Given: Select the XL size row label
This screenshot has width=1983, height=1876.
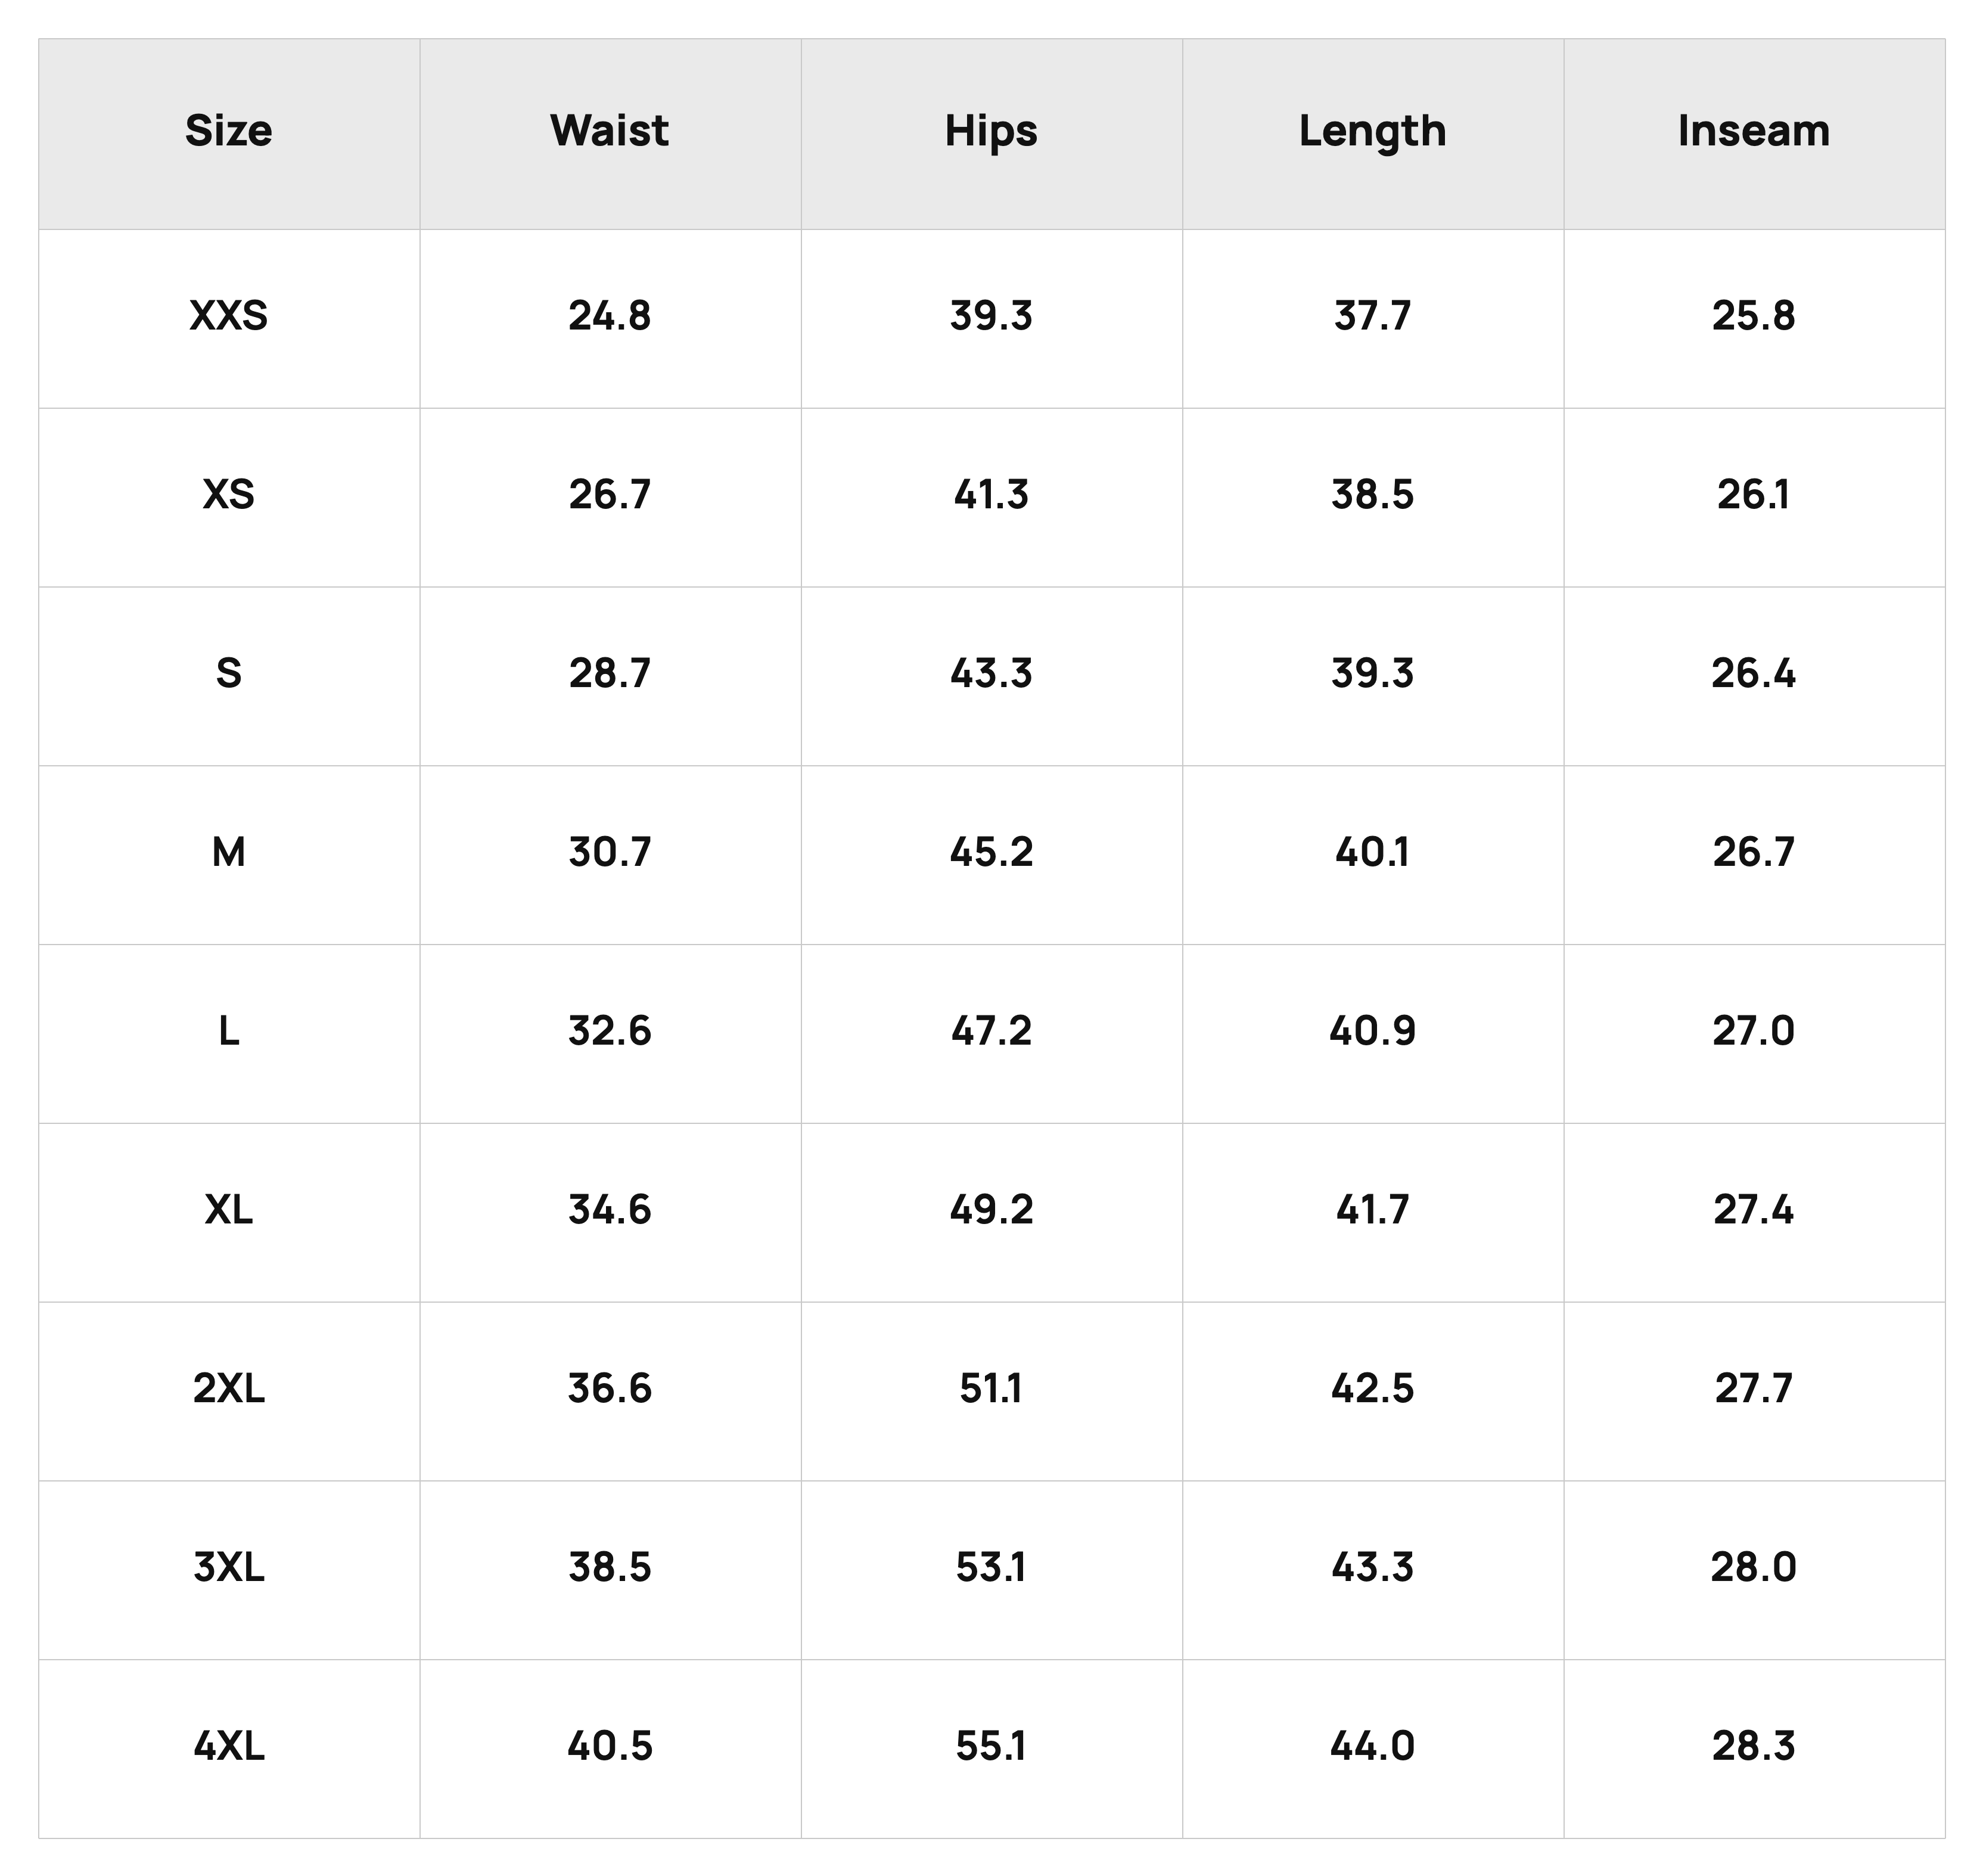Looking at the screenshot, I should pos(228,1210).
